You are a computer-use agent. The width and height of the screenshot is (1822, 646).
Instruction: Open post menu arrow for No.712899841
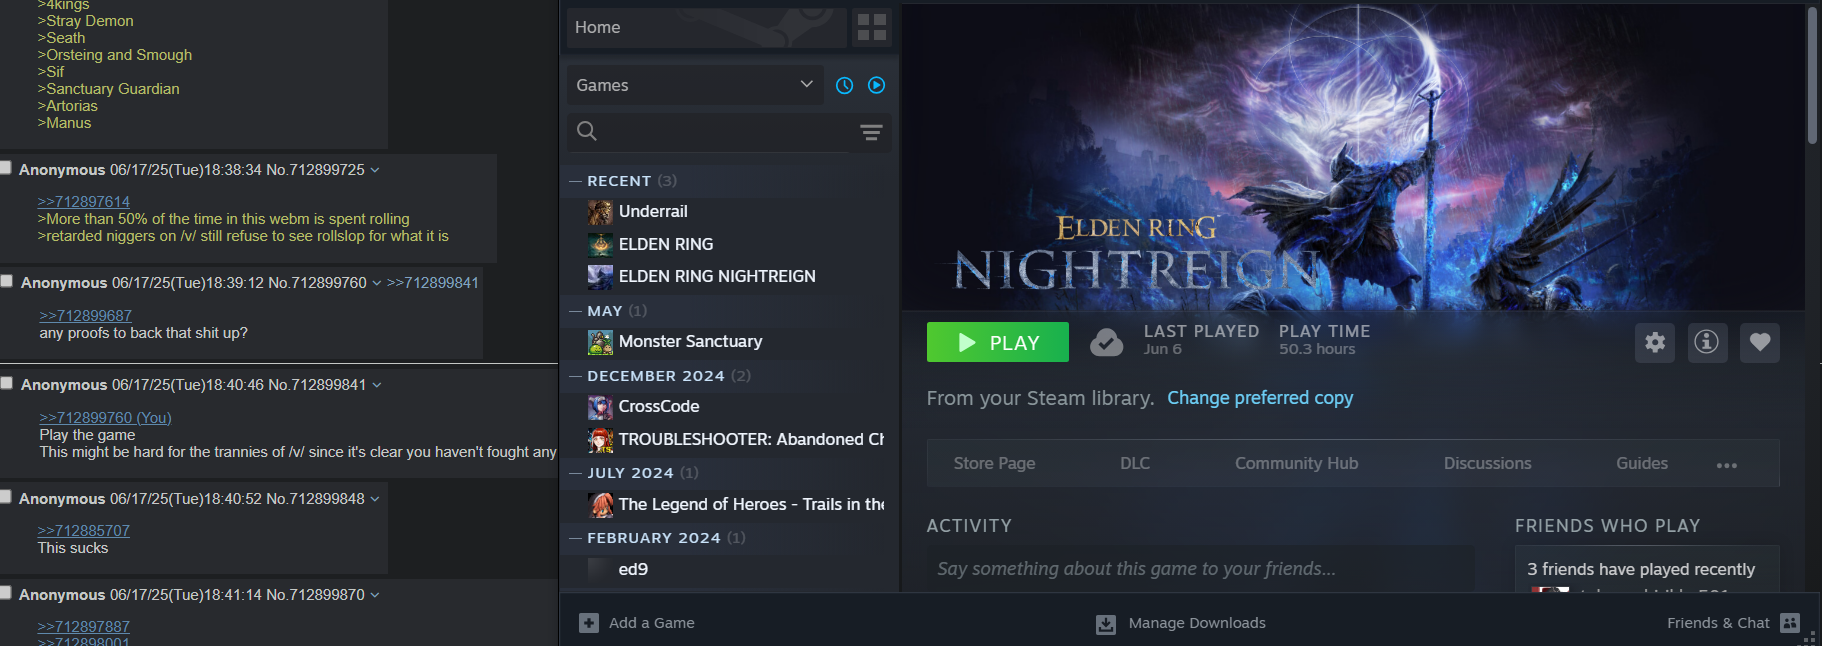[377, 385]
